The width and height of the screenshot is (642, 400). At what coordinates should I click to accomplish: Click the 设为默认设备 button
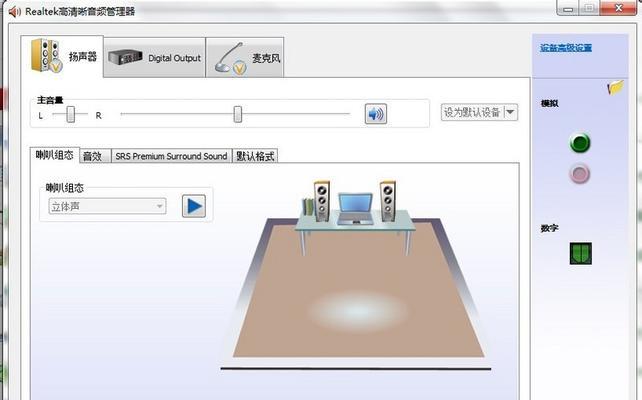coord(472,112)
